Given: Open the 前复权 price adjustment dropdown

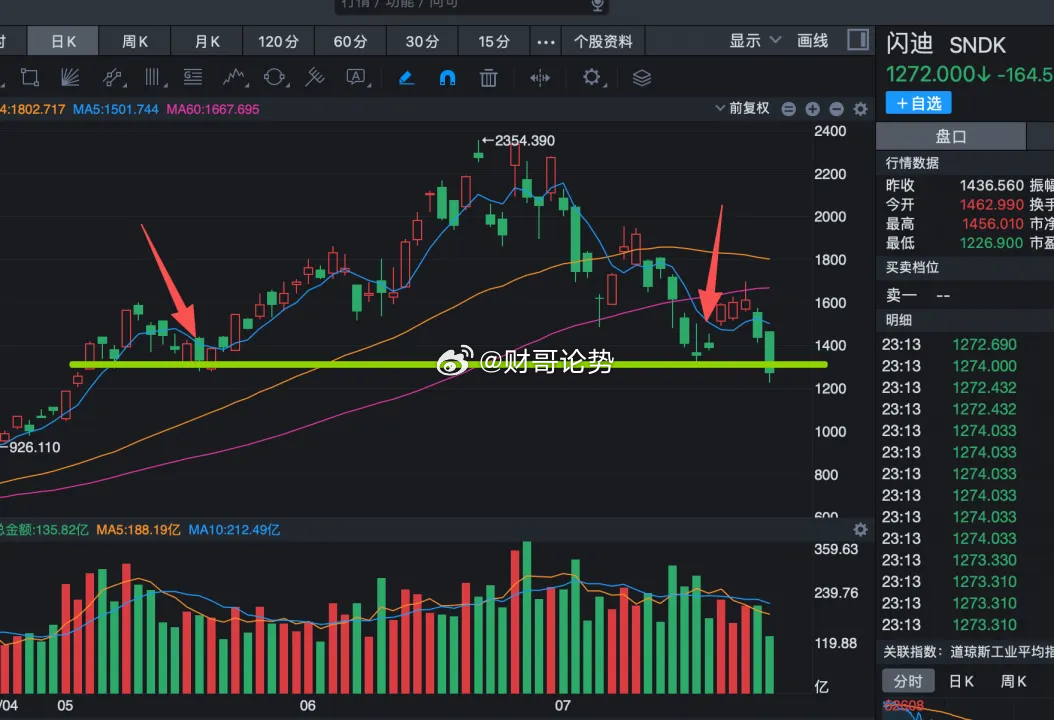Looking at the screenshot, I should (742, 108).
